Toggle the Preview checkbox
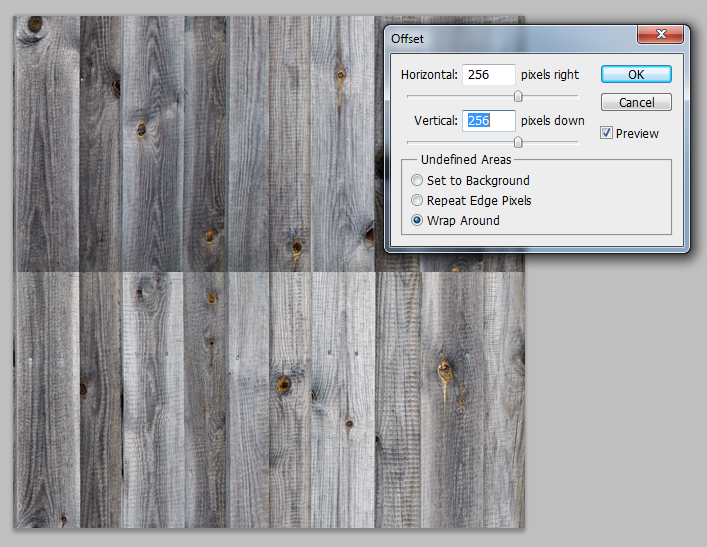The height and width of the screenshot is (547, 707). (x=606, y=133)
